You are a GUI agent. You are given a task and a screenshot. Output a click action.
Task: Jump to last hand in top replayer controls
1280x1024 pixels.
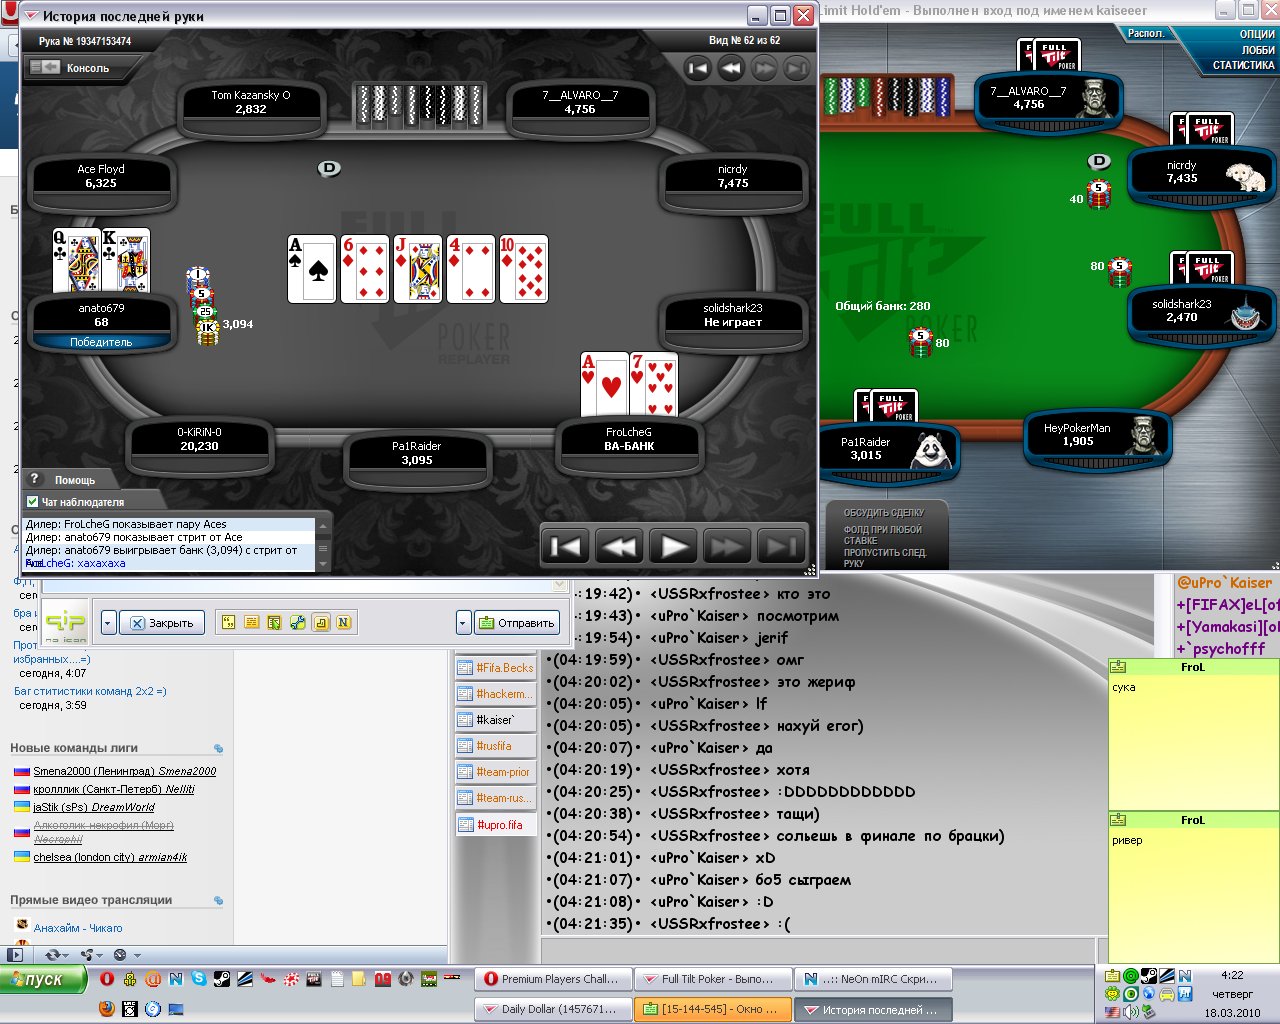[x=797, y=68]
